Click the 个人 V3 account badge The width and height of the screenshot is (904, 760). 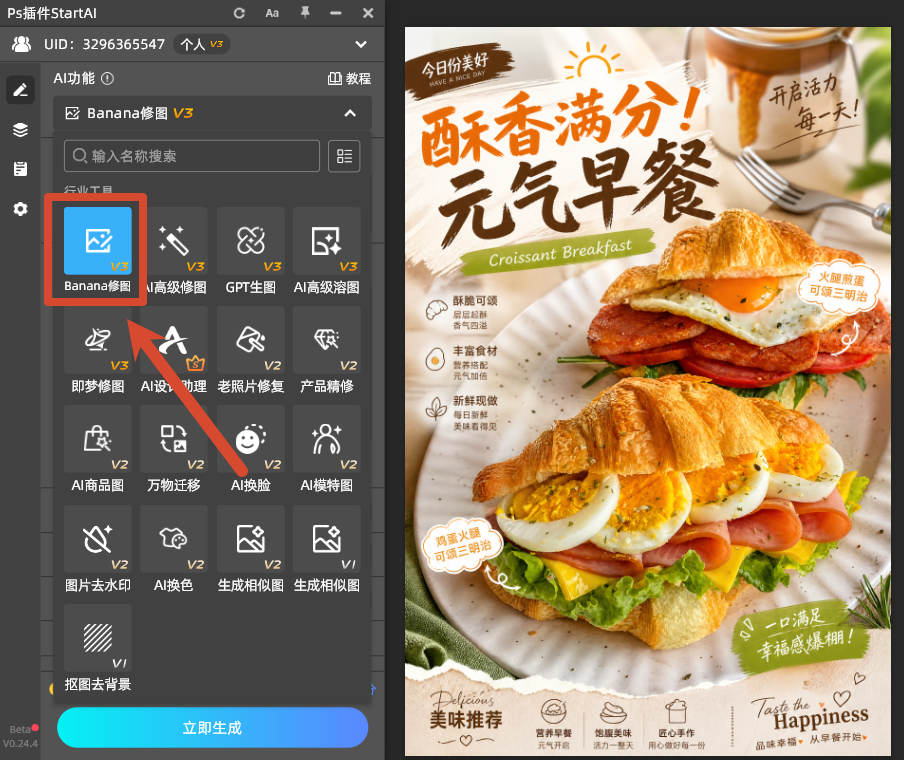tap(201, 44)
